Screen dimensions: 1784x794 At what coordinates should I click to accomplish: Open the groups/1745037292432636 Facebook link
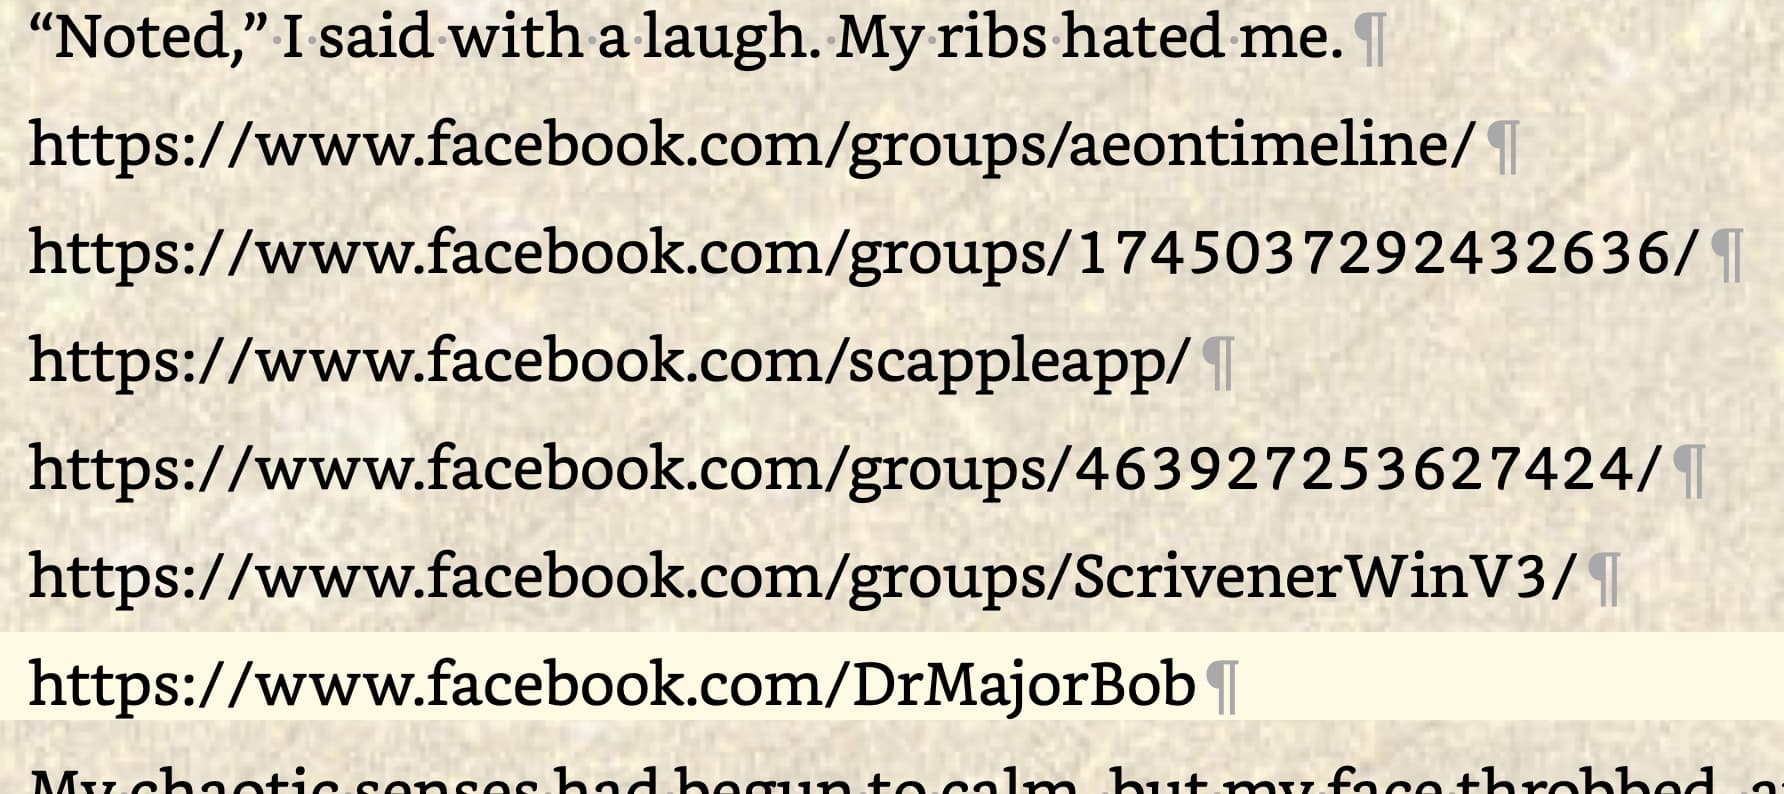pyautogui.click(x=864, y=254)
